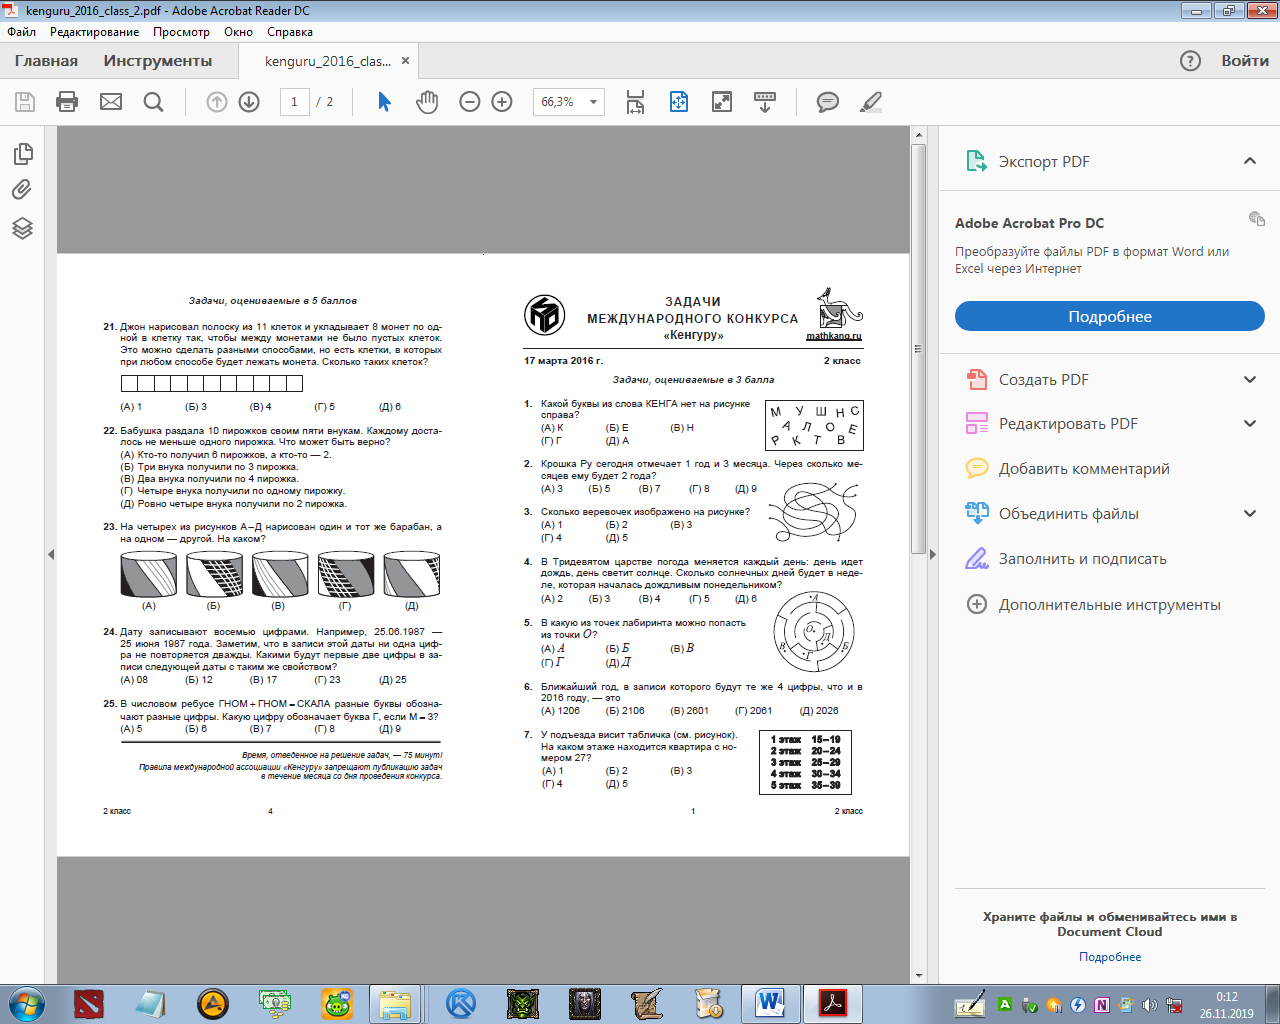Open the Редактирование menu

coord(95,32)
